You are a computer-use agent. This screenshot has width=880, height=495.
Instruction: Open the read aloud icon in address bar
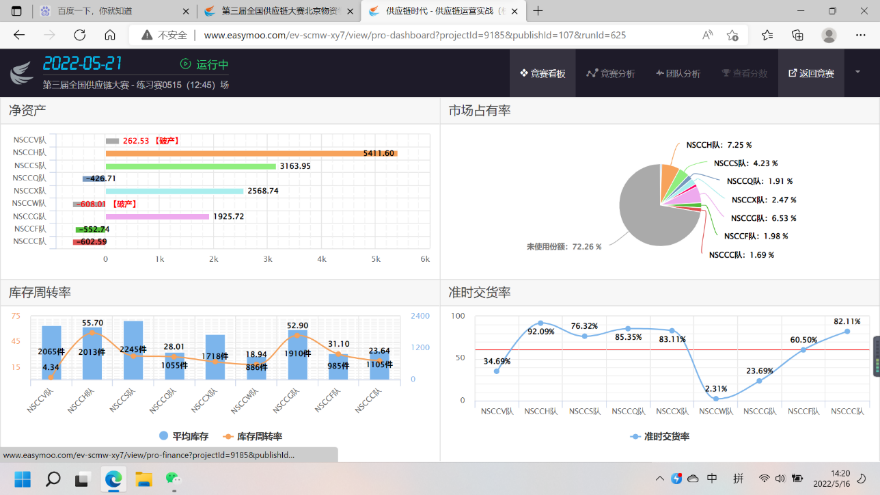708,34
